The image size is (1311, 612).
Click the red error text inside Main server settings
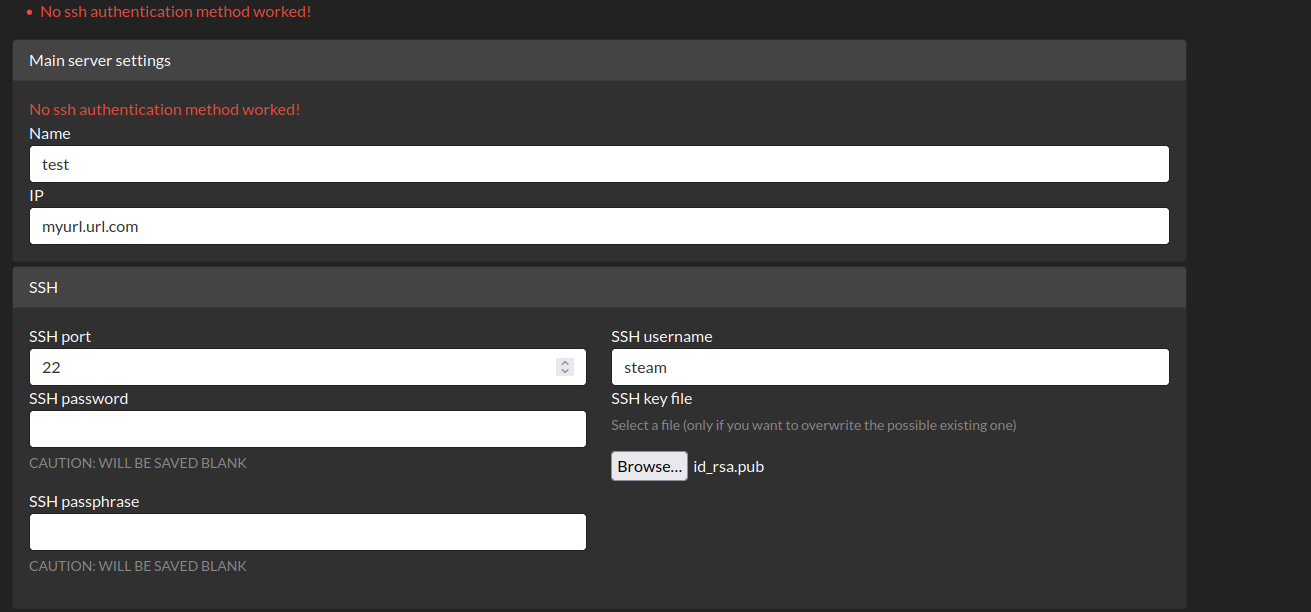click(x=165, y=109)
